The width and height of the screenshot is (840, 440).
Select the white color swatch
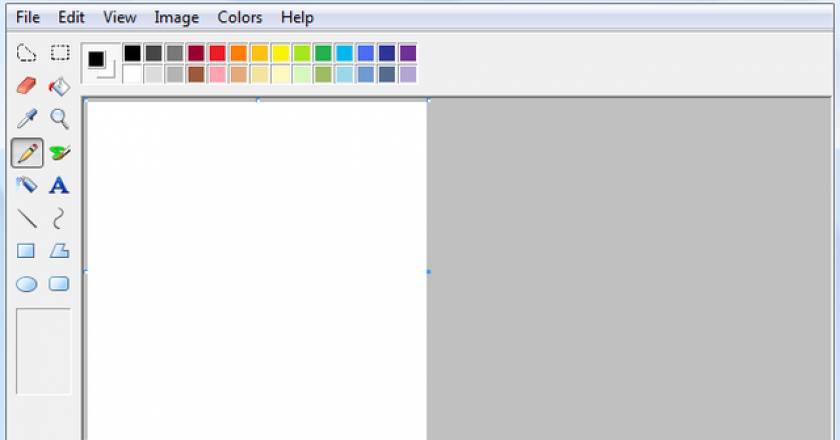pyautogui.click(x=132, y=74)
